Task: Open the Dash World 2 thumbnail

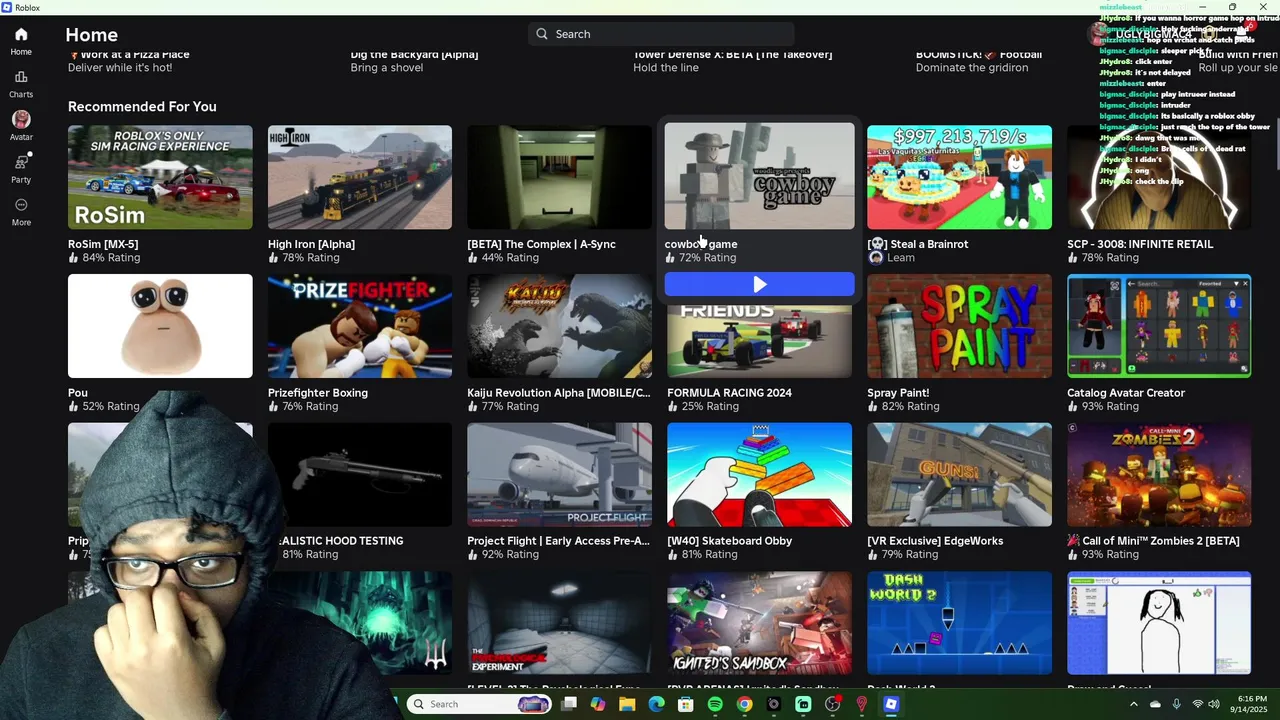Action: tap(959, 623)
